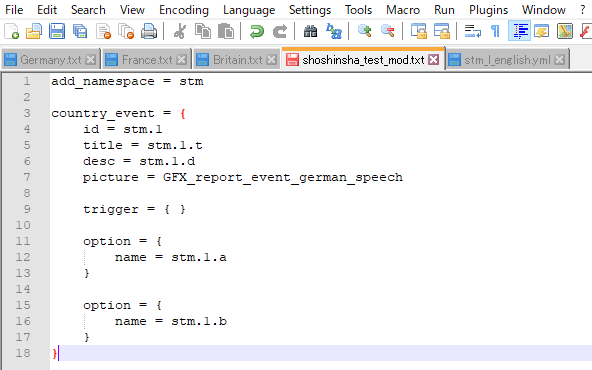
Task: Open the Window menu
Action: coord(544,9)
